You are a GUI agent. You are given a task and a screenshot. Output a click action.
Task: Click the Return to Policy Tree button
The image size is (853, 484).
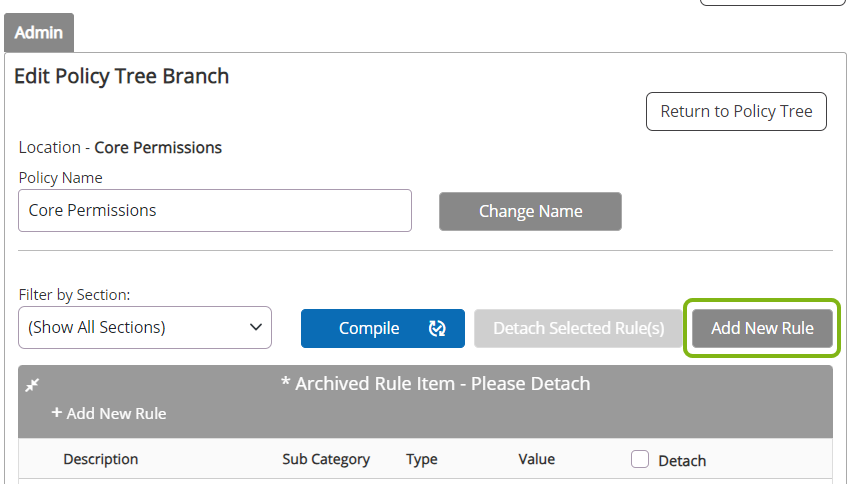pos(736,111)
